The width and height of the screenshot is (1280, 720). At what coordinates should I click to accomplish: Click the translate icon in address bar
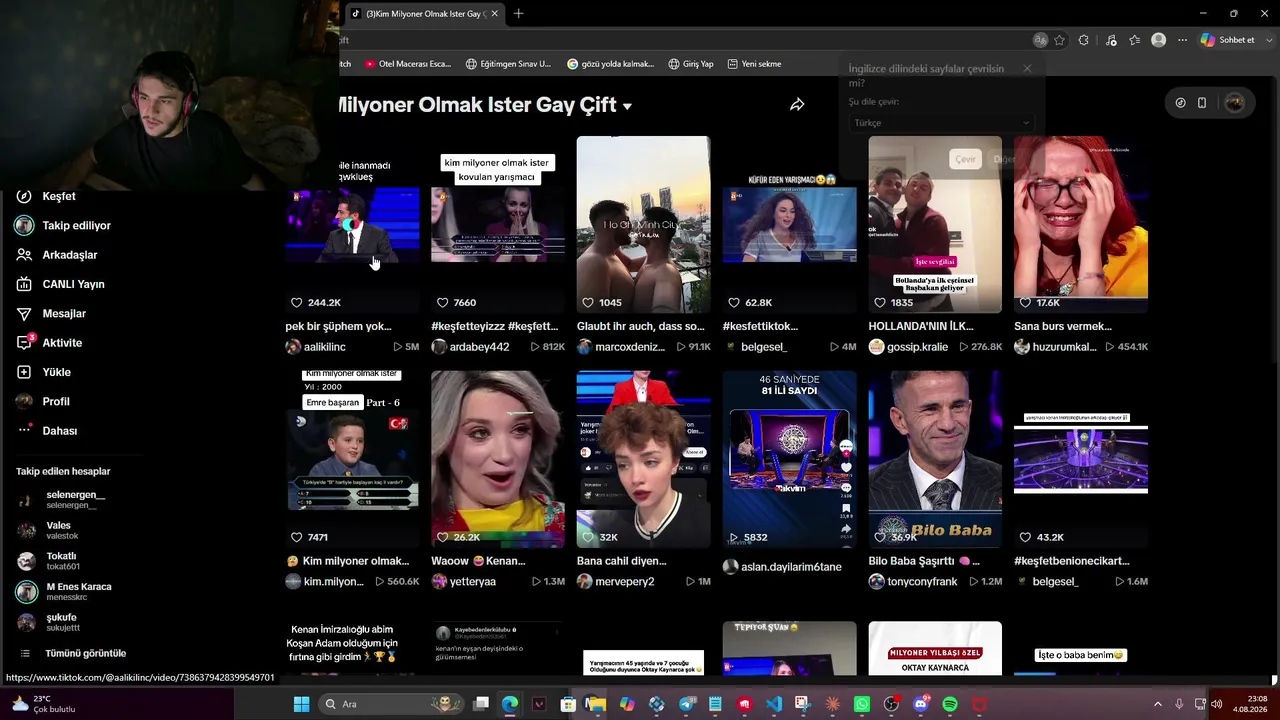point(1041,40)
